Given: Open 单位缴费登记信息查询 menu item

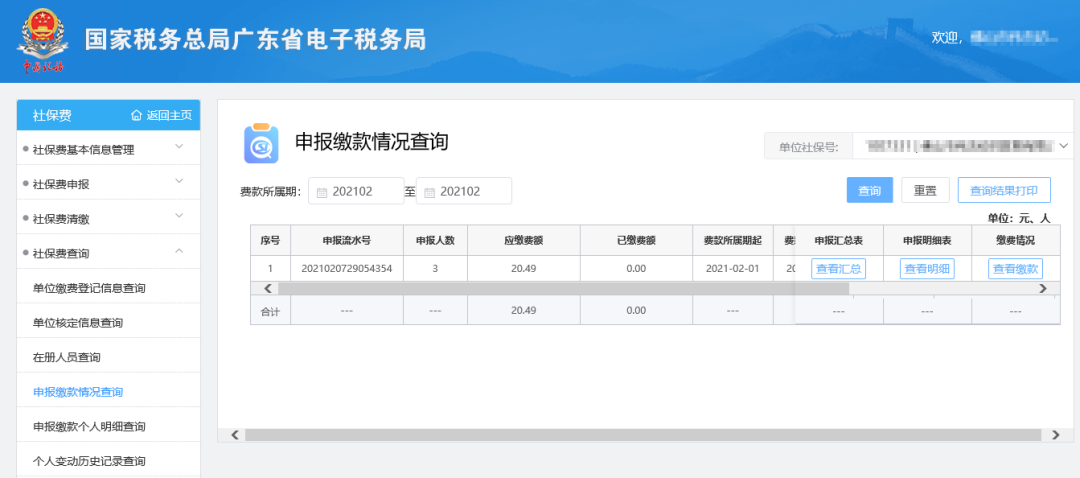Looking at the screenshot, I should click(x=90, y=289).
